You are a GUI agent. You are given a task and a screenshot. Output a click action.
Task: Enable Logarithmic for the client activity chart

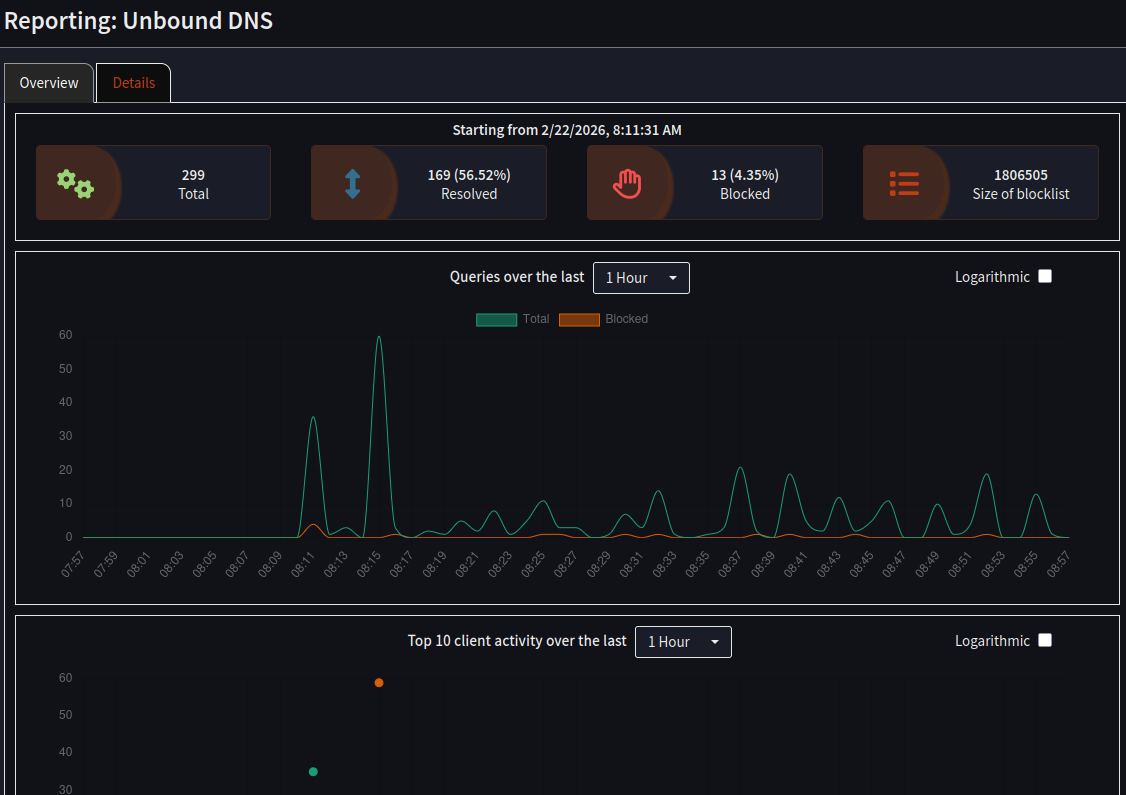pos(1045,641)
